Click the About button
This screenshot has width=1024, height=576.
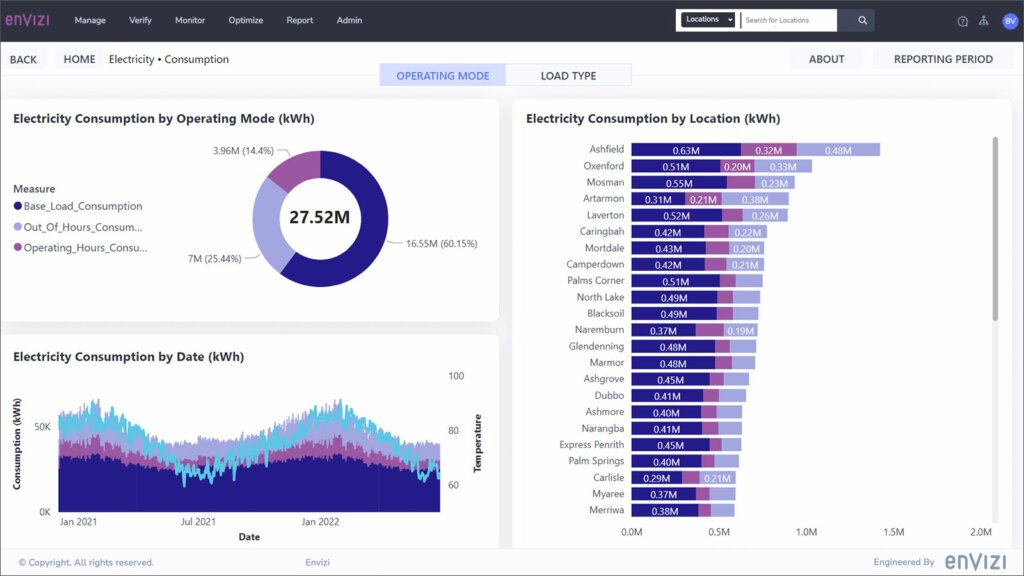tap(827, 59)
